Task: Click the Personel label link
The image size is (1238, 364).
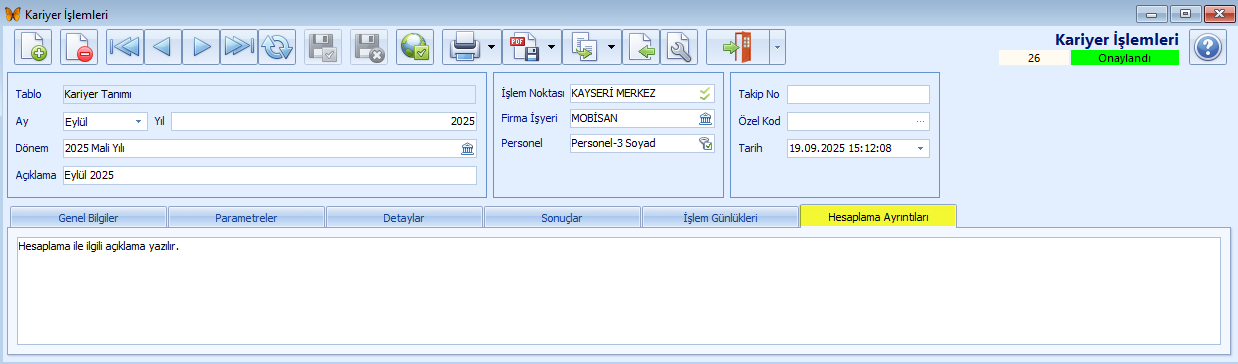Action: (x=521, y=143)
